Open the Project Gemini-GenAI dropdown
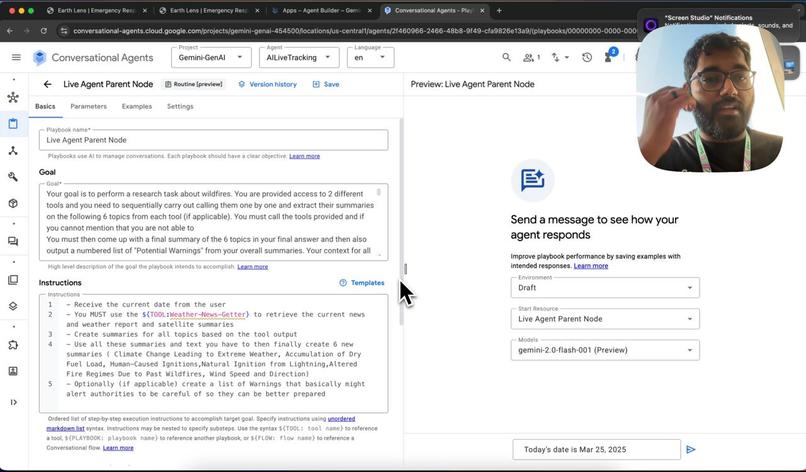 point(211,58)
